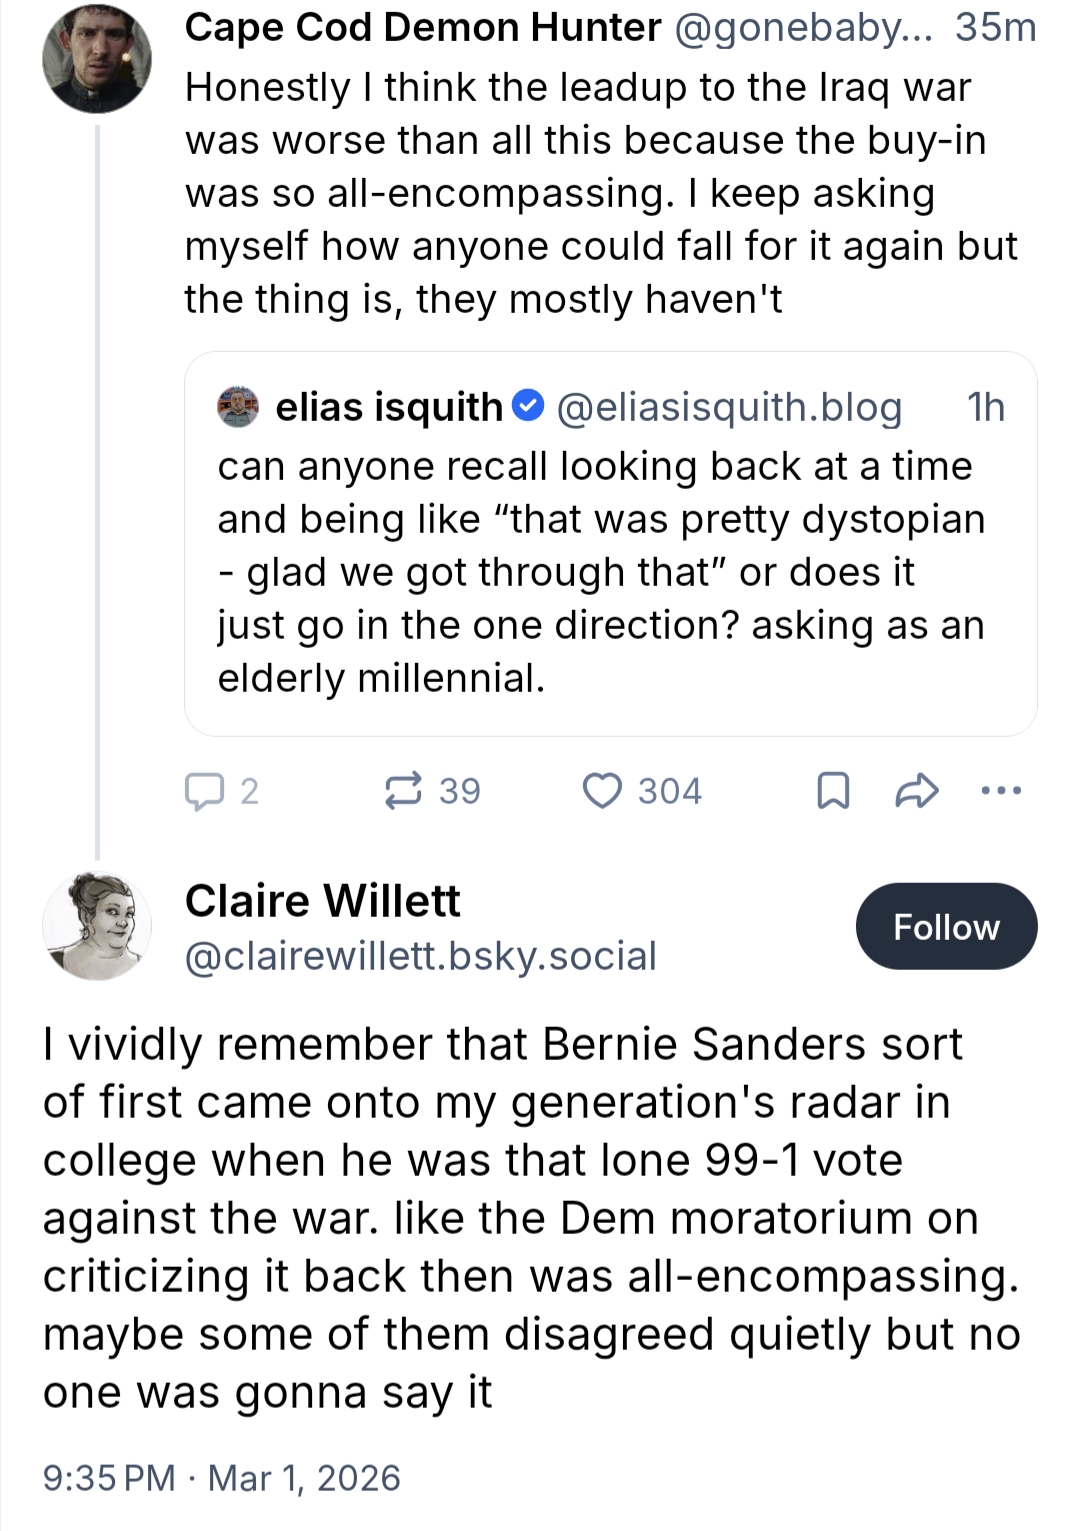Click the @gonebaby handle
Image resolution: width=1080 pixels, height=1531 pixels.
tap(804, 28)
